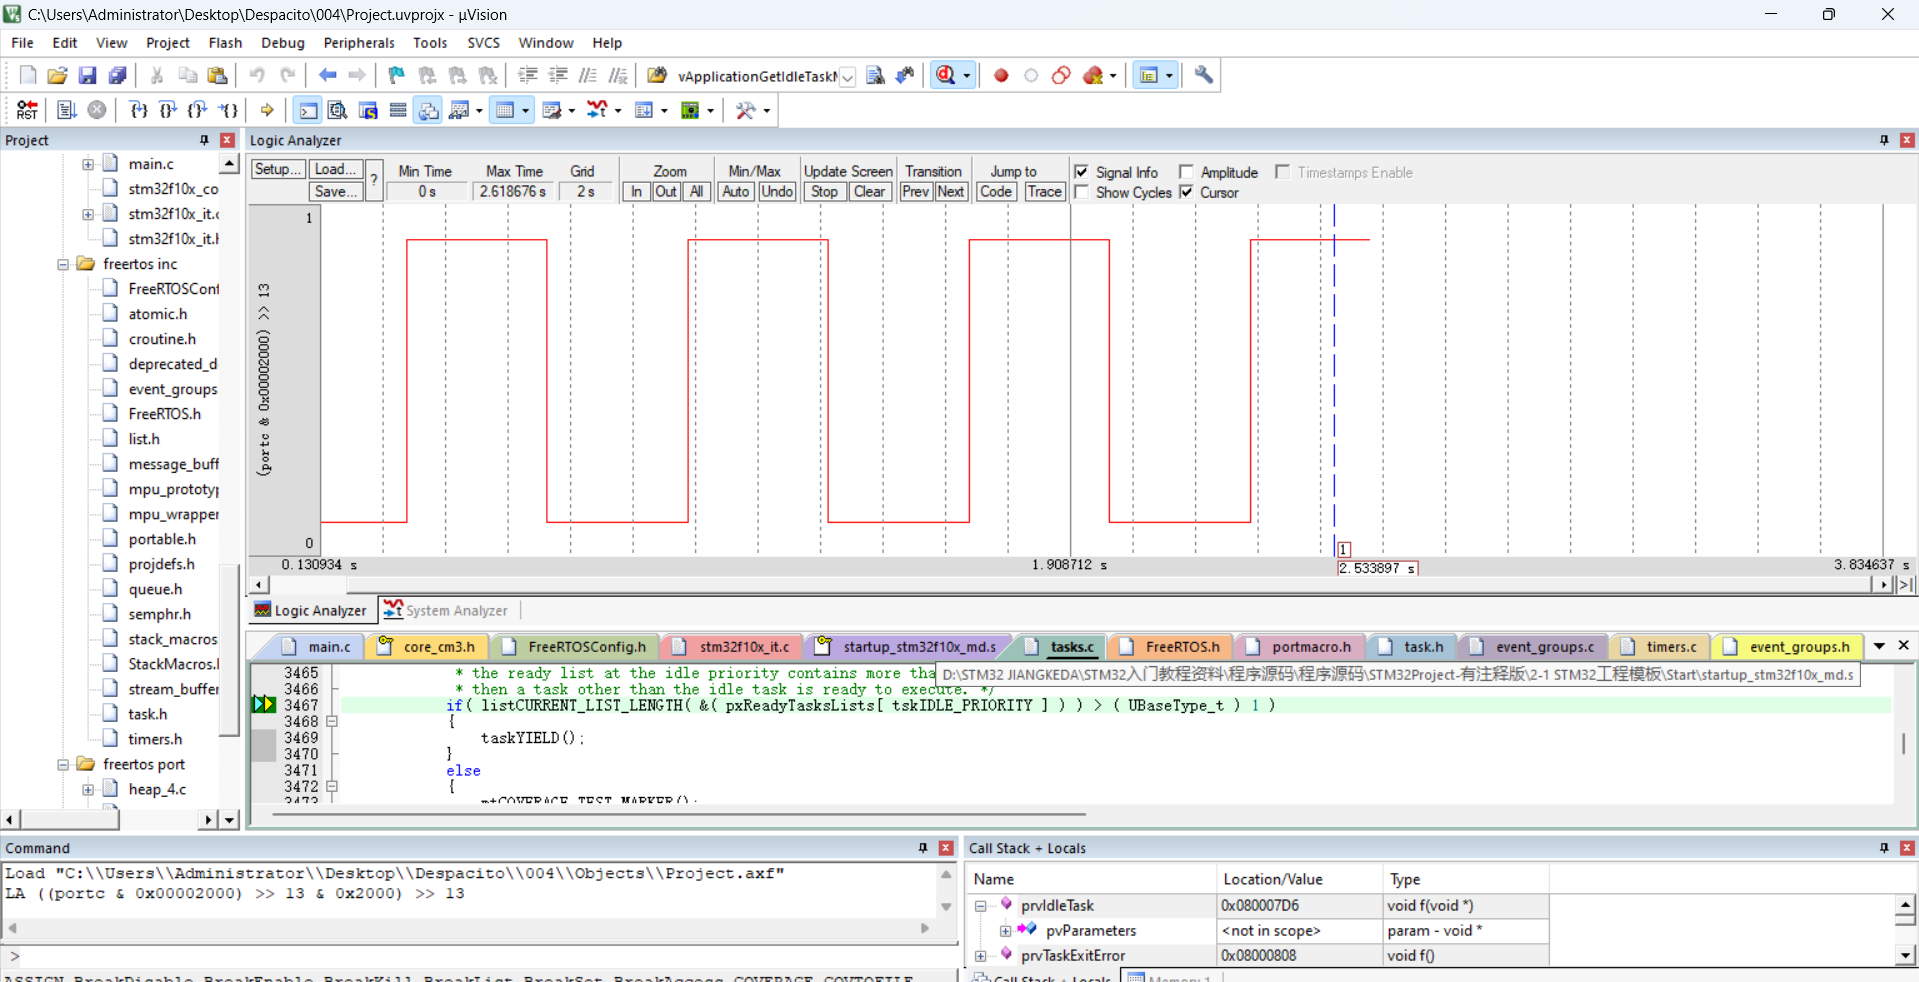Open the editor tabs overflow dropdown arrow
1919x982 pixels.
tap(1879, 646)
